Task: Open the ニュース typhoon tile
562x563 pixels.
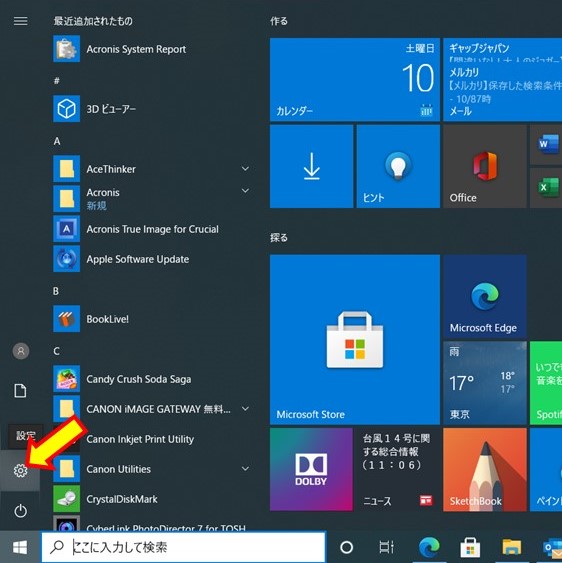Action: click(x=398, y=469)
